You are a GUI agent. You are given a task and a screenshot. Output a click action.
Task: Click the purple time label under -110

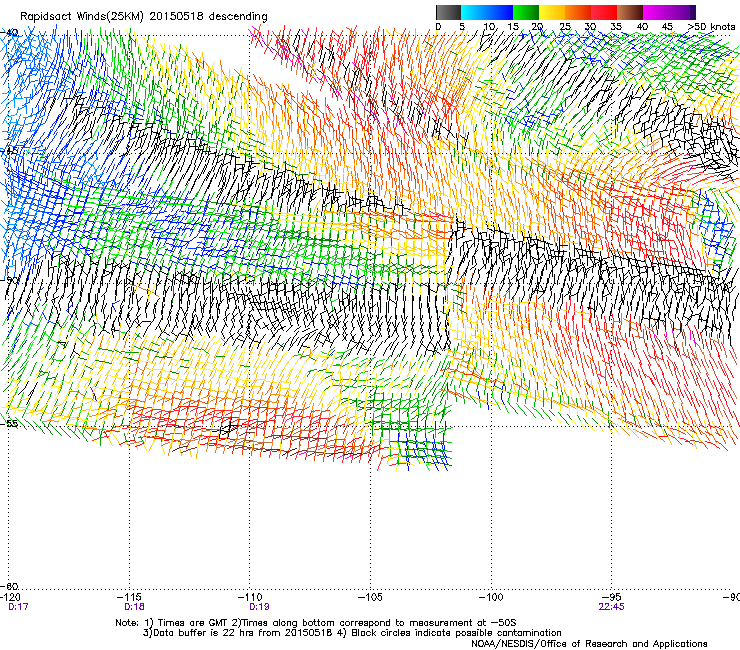click(259, 607)
